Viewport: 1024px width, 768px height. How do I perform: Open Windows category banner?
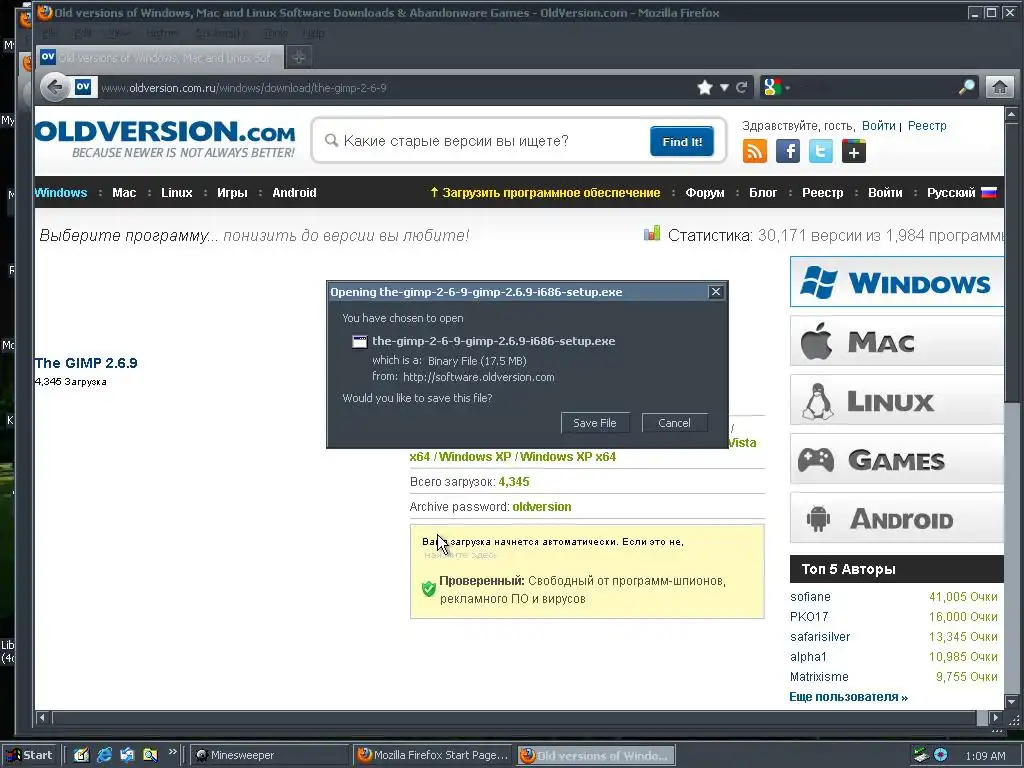896,281
